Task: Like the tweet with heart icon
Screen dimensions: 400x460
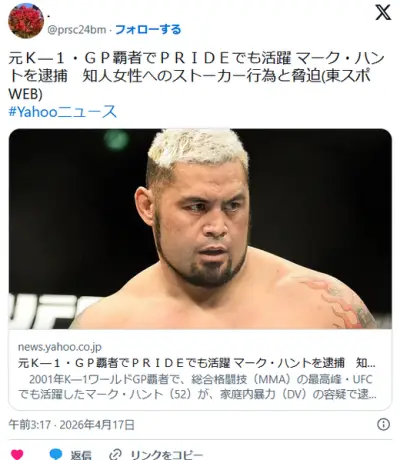Action: (17, 454)
